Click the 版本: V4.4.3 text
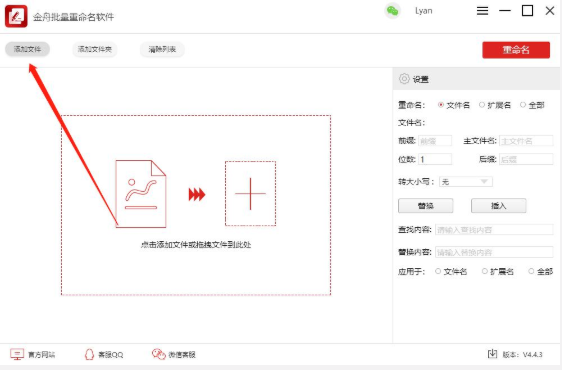Image resolution: width=562 pixels, height=370 pixels. tap(522, 355)
